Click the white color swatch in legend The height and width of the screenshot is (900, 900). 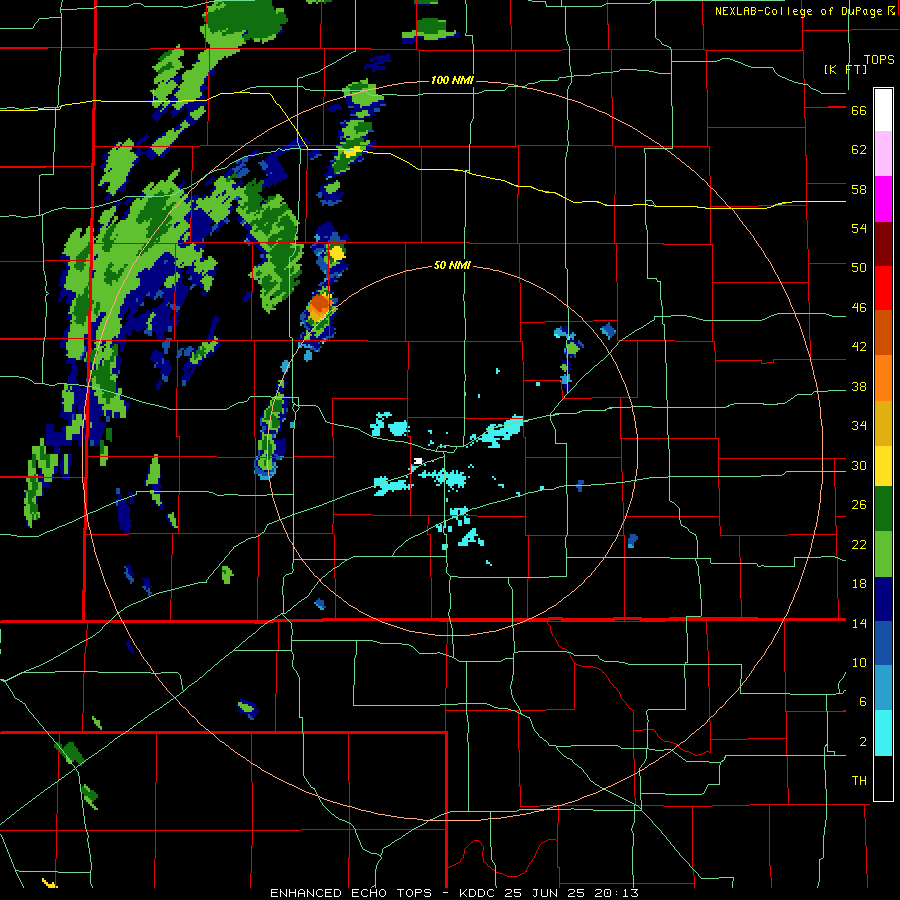coord(883,110)
